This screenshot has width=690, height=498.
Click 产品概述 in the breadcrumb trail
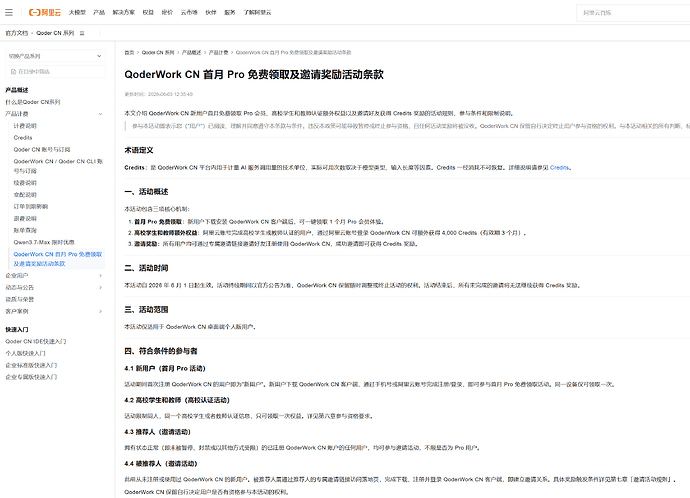(x=191, y=52)
